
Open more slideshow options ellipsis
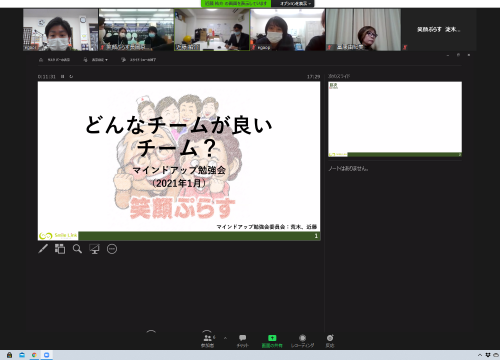(x=112, y=249)
